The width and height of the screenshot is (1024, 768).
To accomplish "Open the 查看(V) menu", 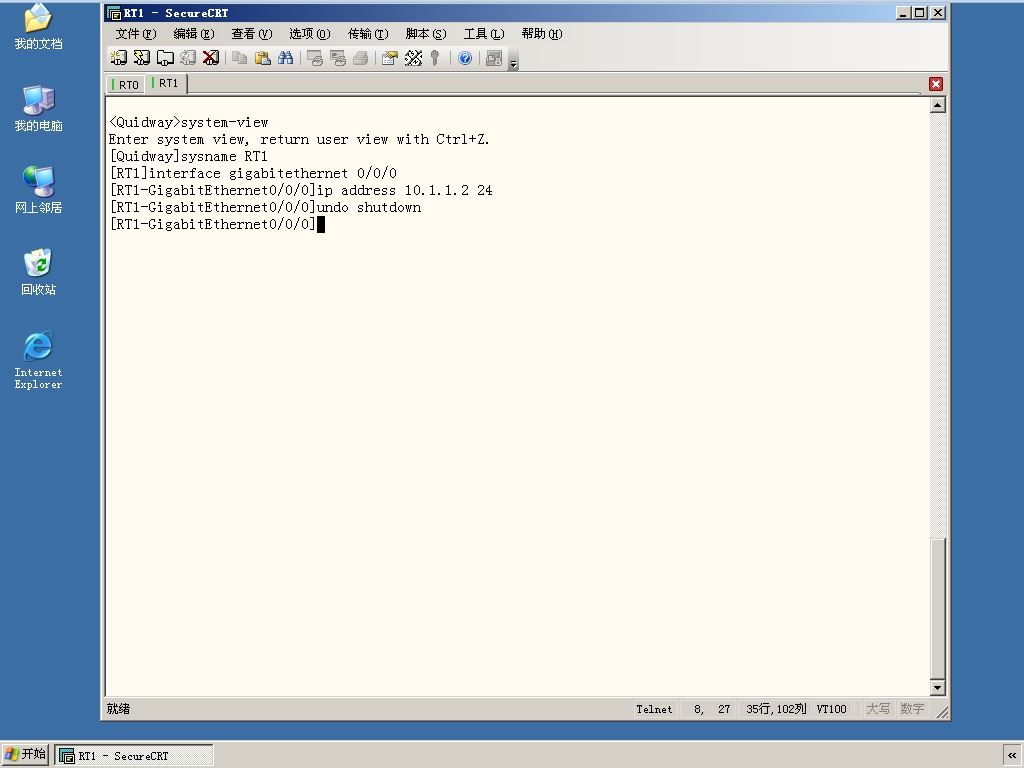I will click(251, 34).
